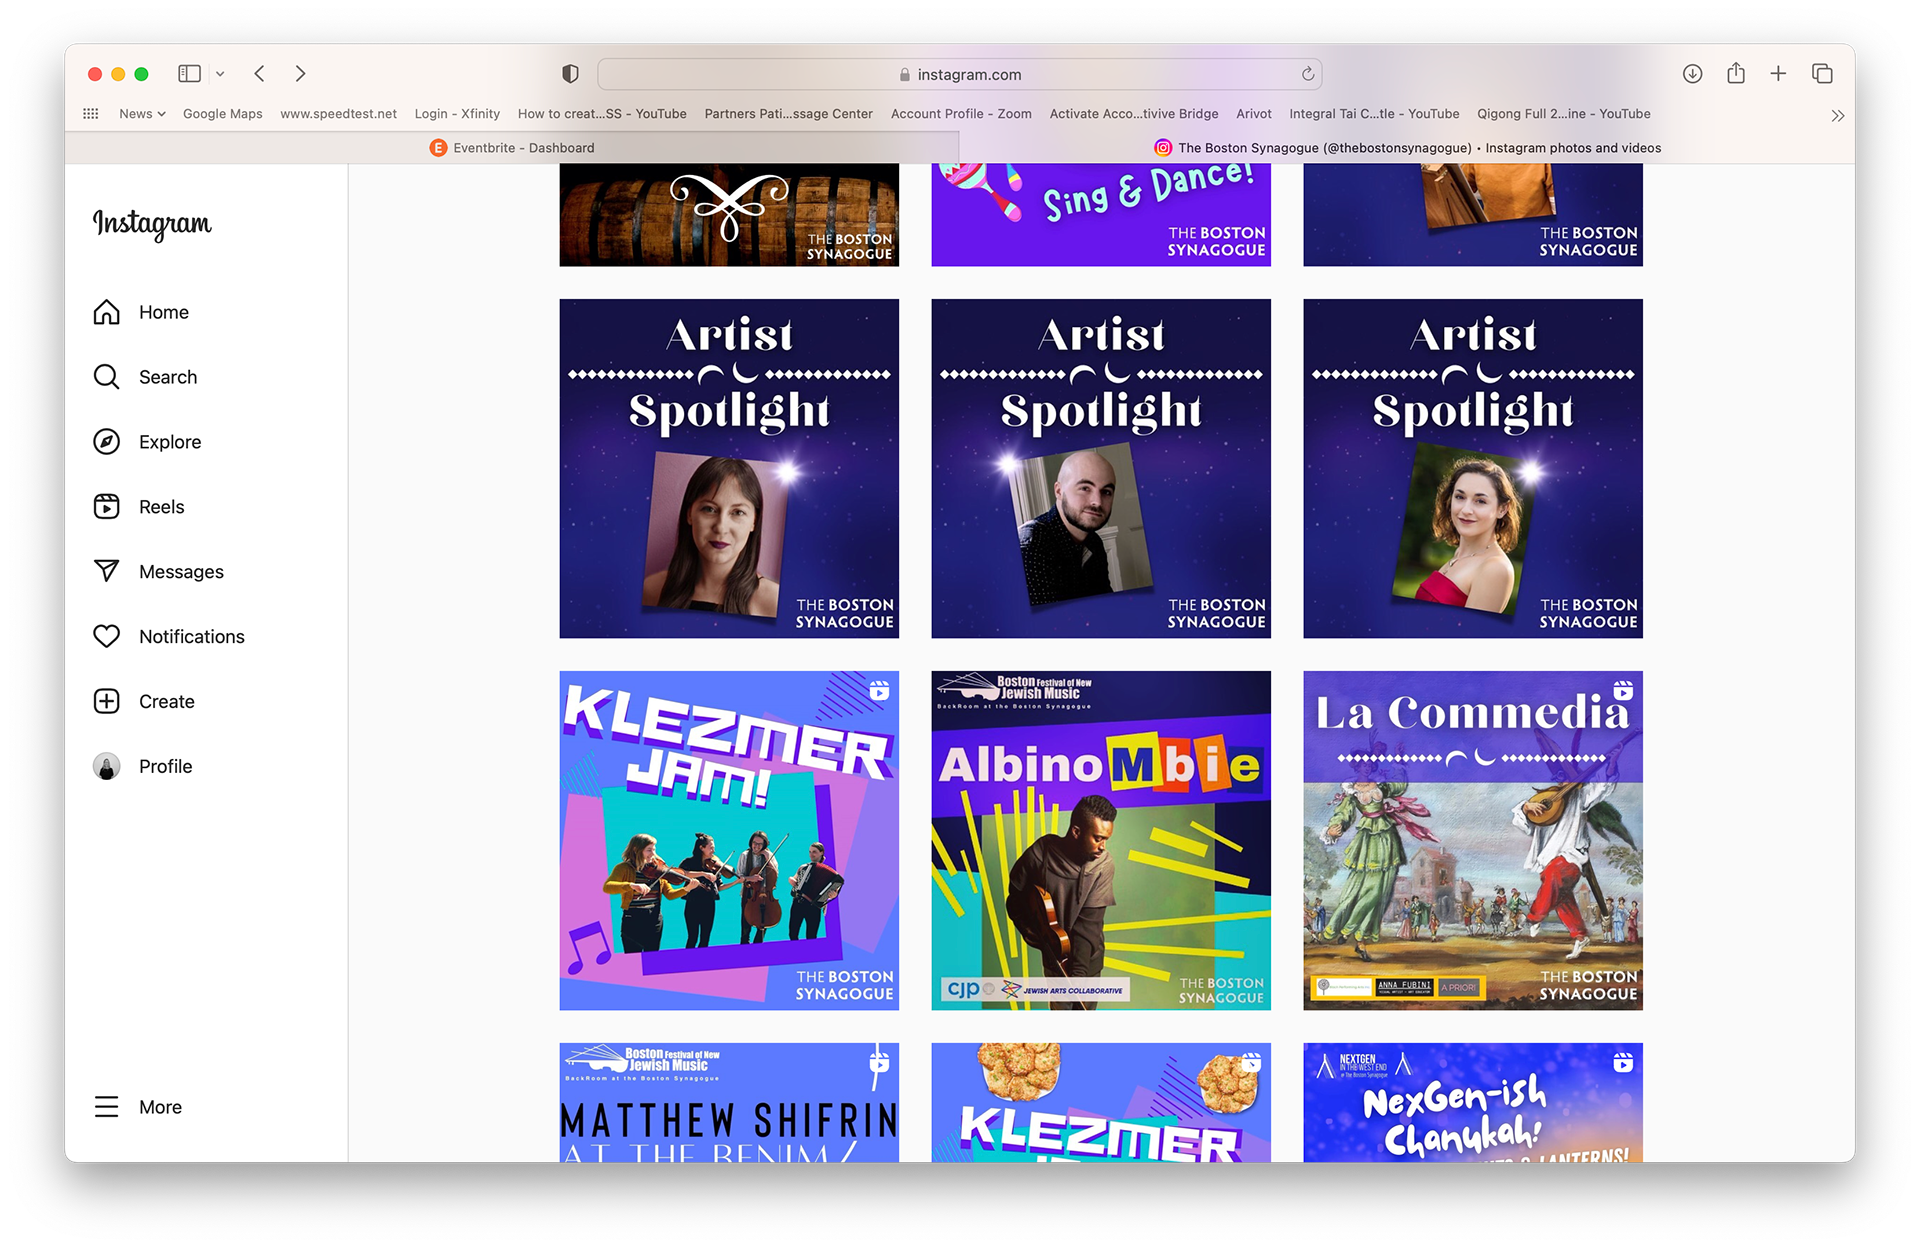Click the Search magnifier icon

coord(107,377)
